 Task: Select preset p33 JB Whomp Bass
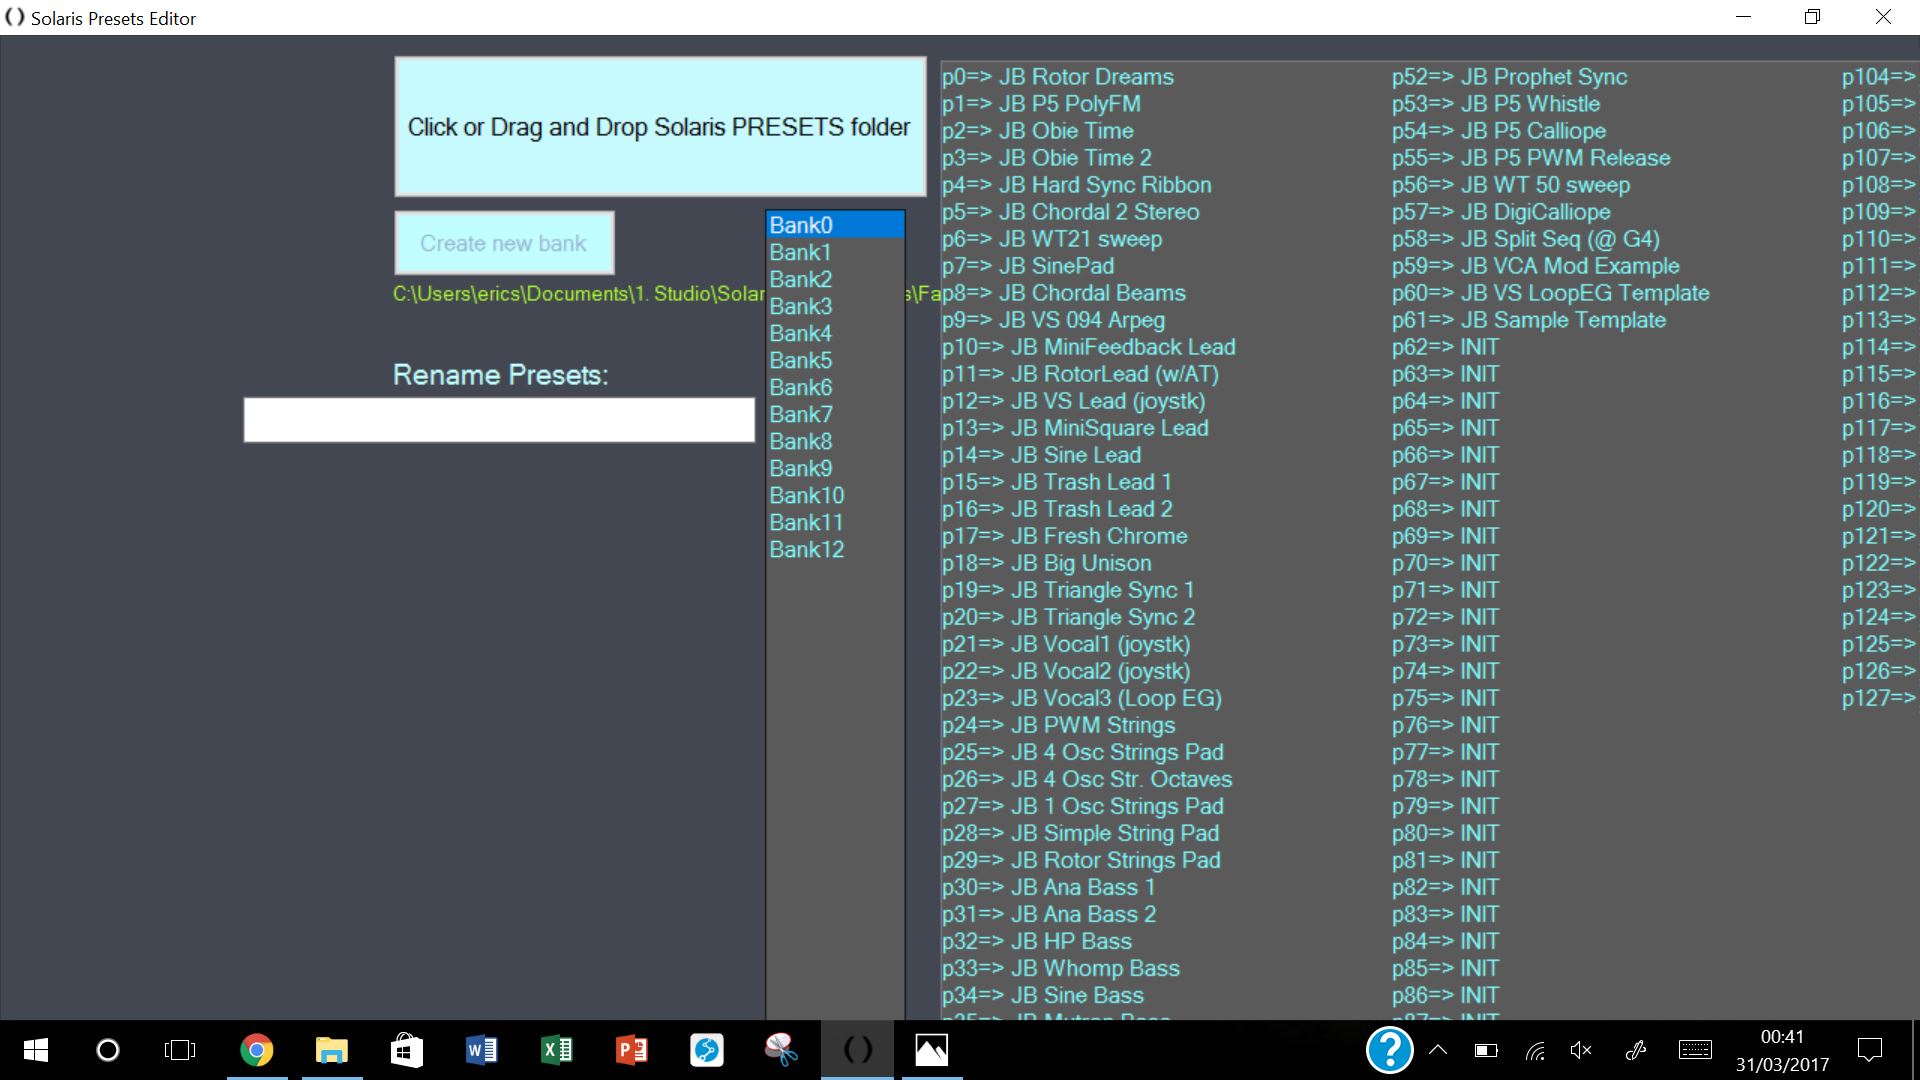point(1061,968)
